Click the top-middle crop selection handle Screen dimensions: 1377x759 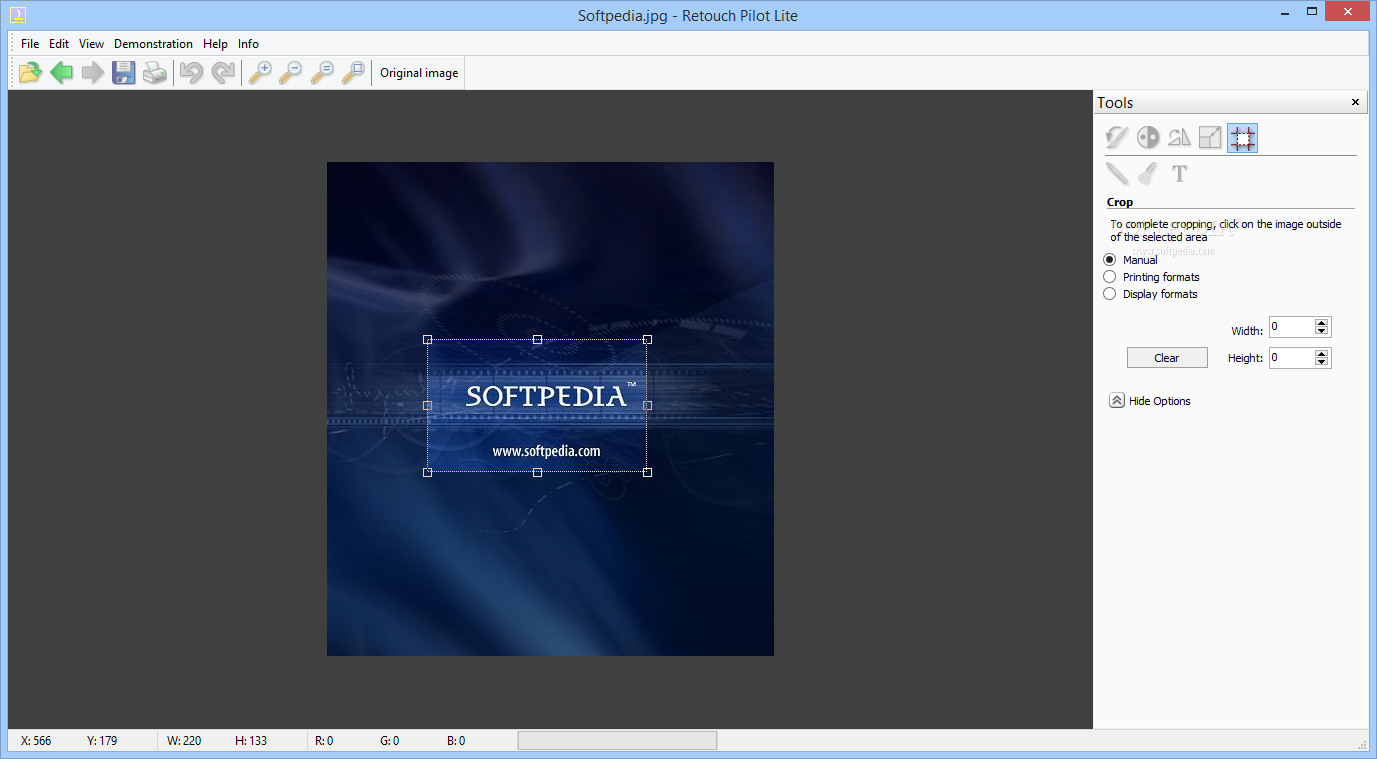[537, 339]
